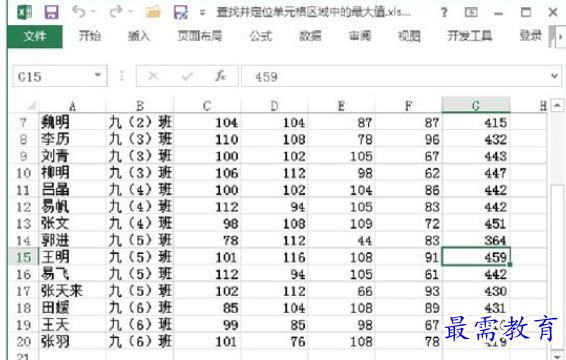Viewport: 566px width, 360px height.
Task: Select column E header
Action: [341, 106]
